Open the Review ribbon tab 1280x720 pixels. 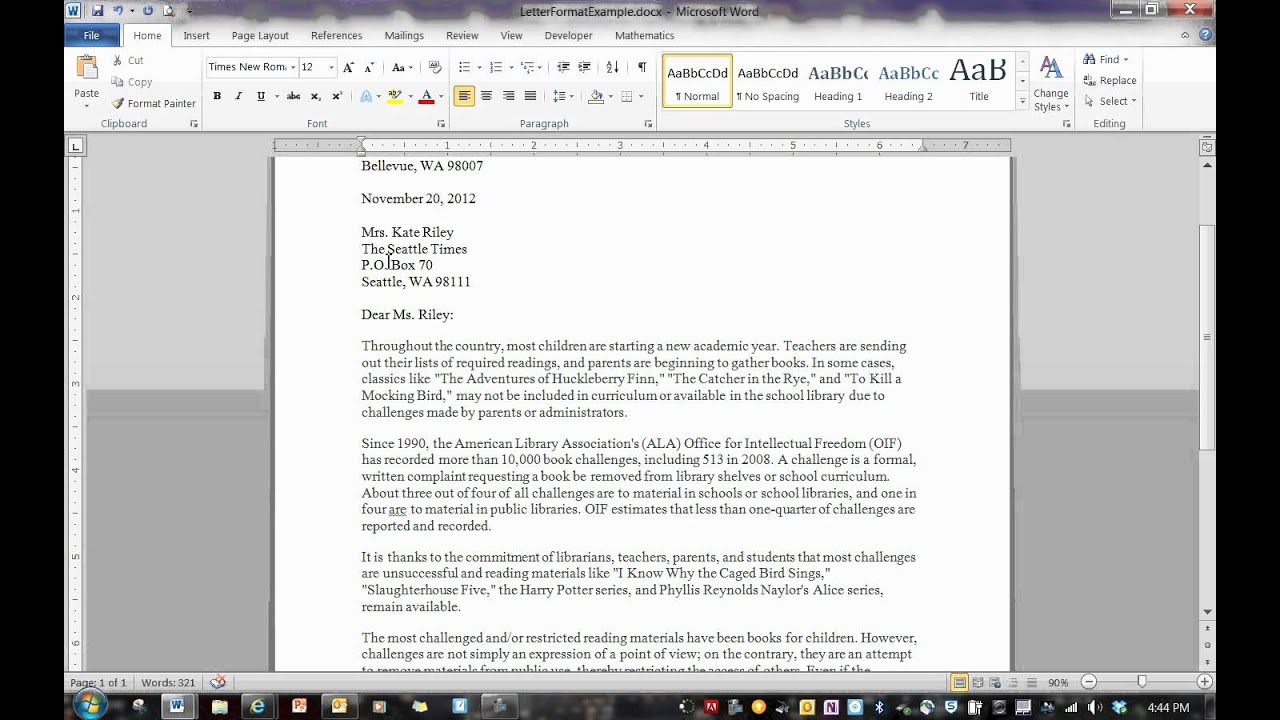462,35
